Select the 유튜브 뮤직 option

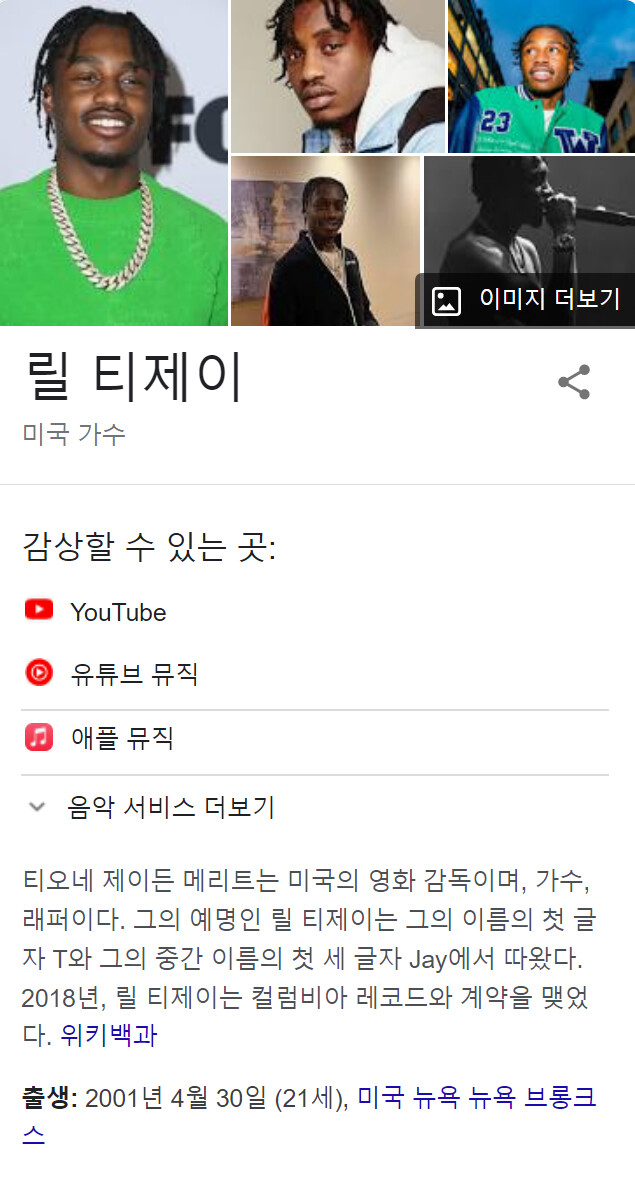point(314,672)
